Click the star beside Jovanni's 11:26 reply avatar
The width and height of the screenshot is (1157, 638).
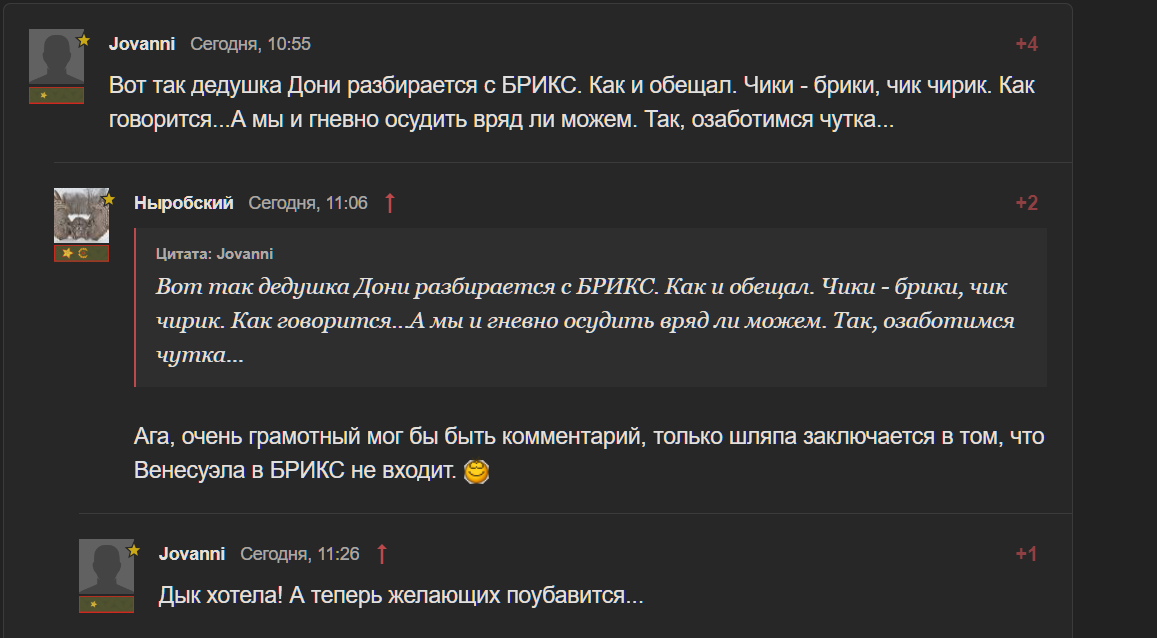[x=134, y=551]
